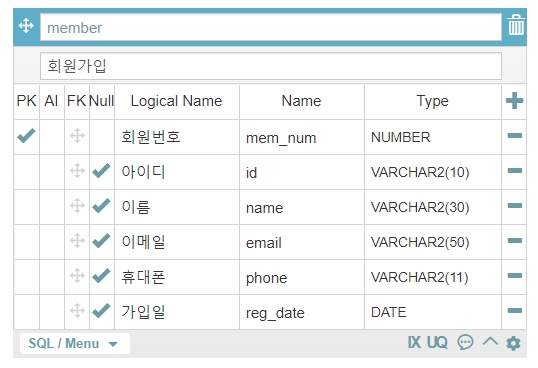Image resolution: width=538 pixels, height=368 pixels.
Task: Collapse the table with the up chevron
Action: 490,342
